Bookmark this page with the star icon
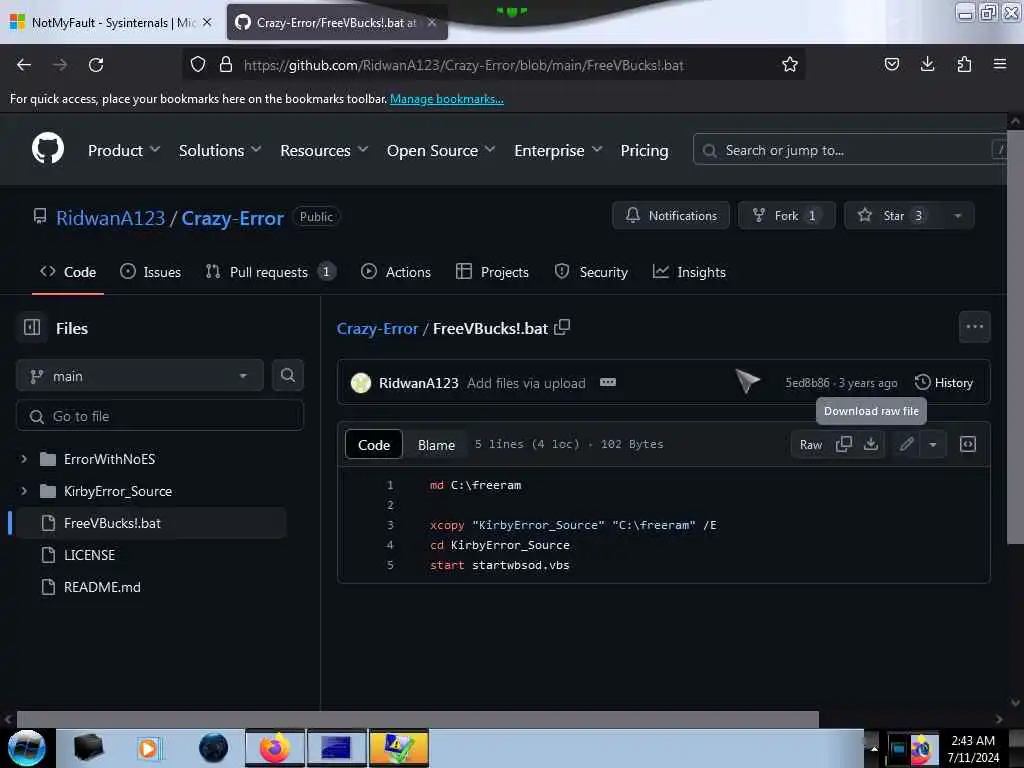Viewport: 1024px width, 768px height. [x=790, y=64]
